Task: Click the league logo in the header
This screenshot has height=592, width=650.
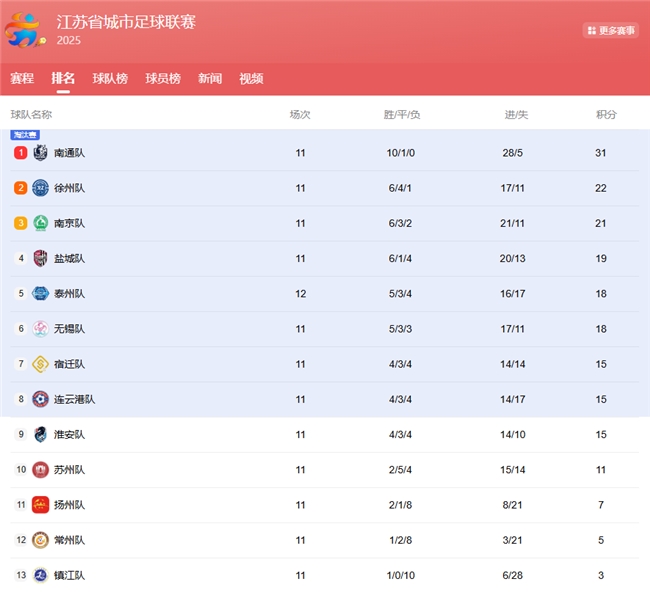Action: [x=25, y=30]
